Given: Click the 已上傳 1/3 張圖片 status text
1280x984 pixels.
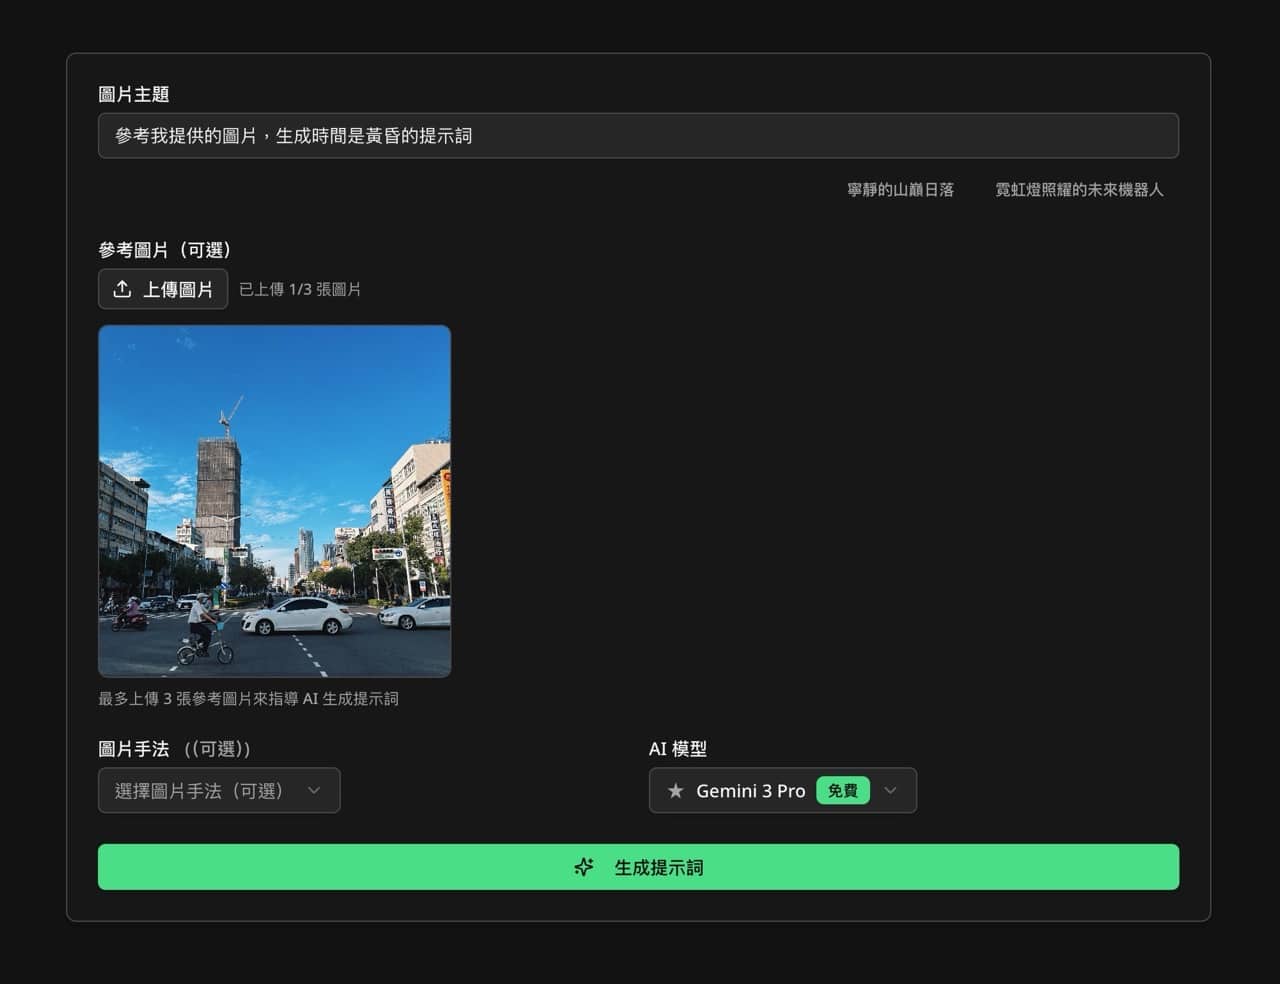Looking at the screenshot, I should 300,289.
